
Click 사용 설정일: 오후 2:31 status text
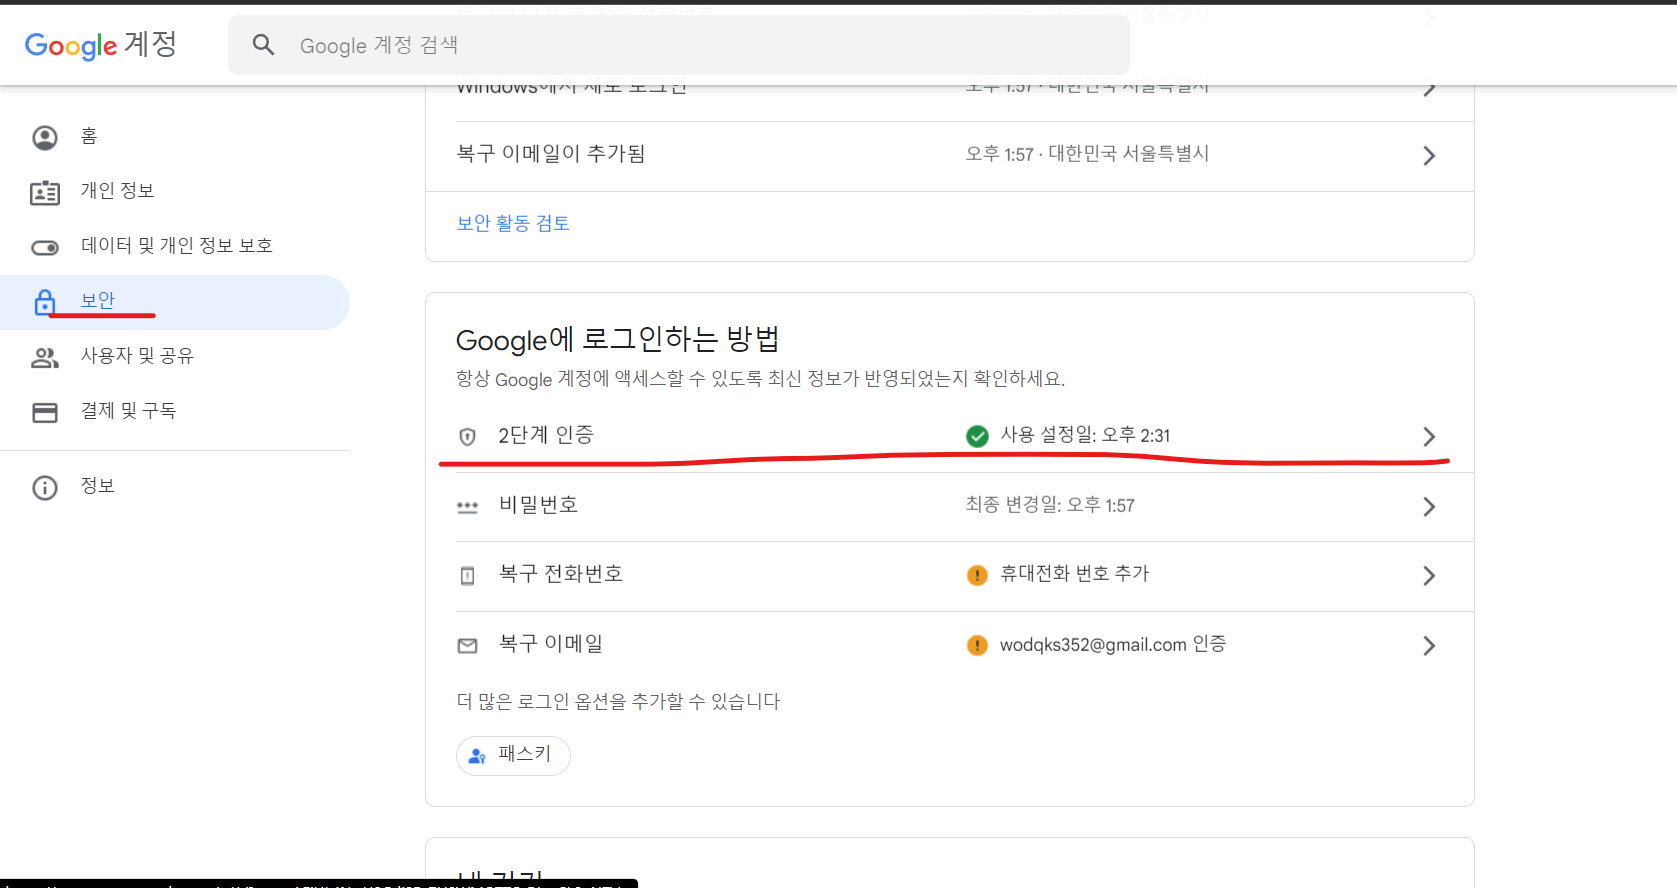pos(1085,435)
